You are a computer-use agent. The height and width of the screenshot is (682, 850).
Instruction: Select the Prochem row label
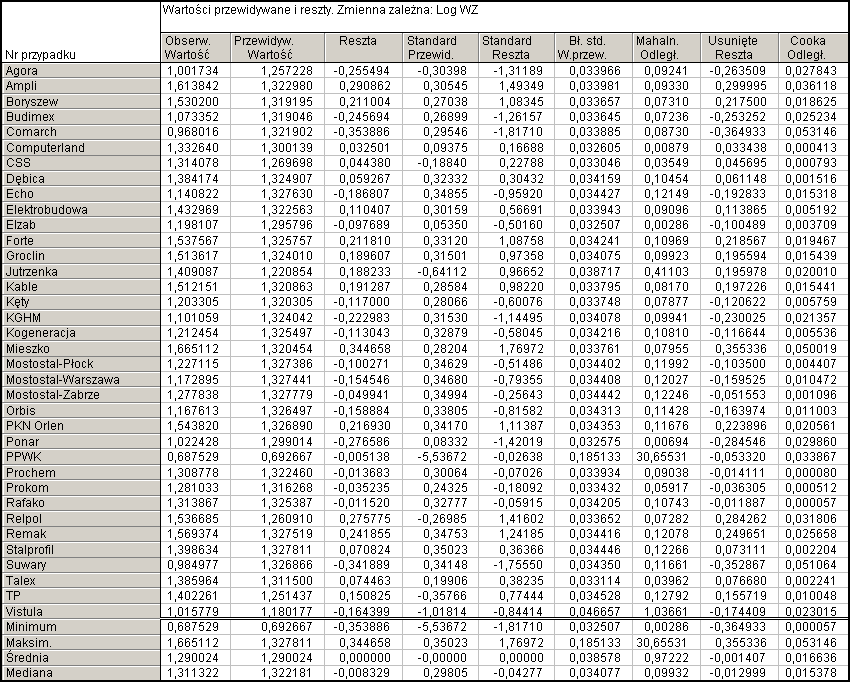(x=81, y=472)
